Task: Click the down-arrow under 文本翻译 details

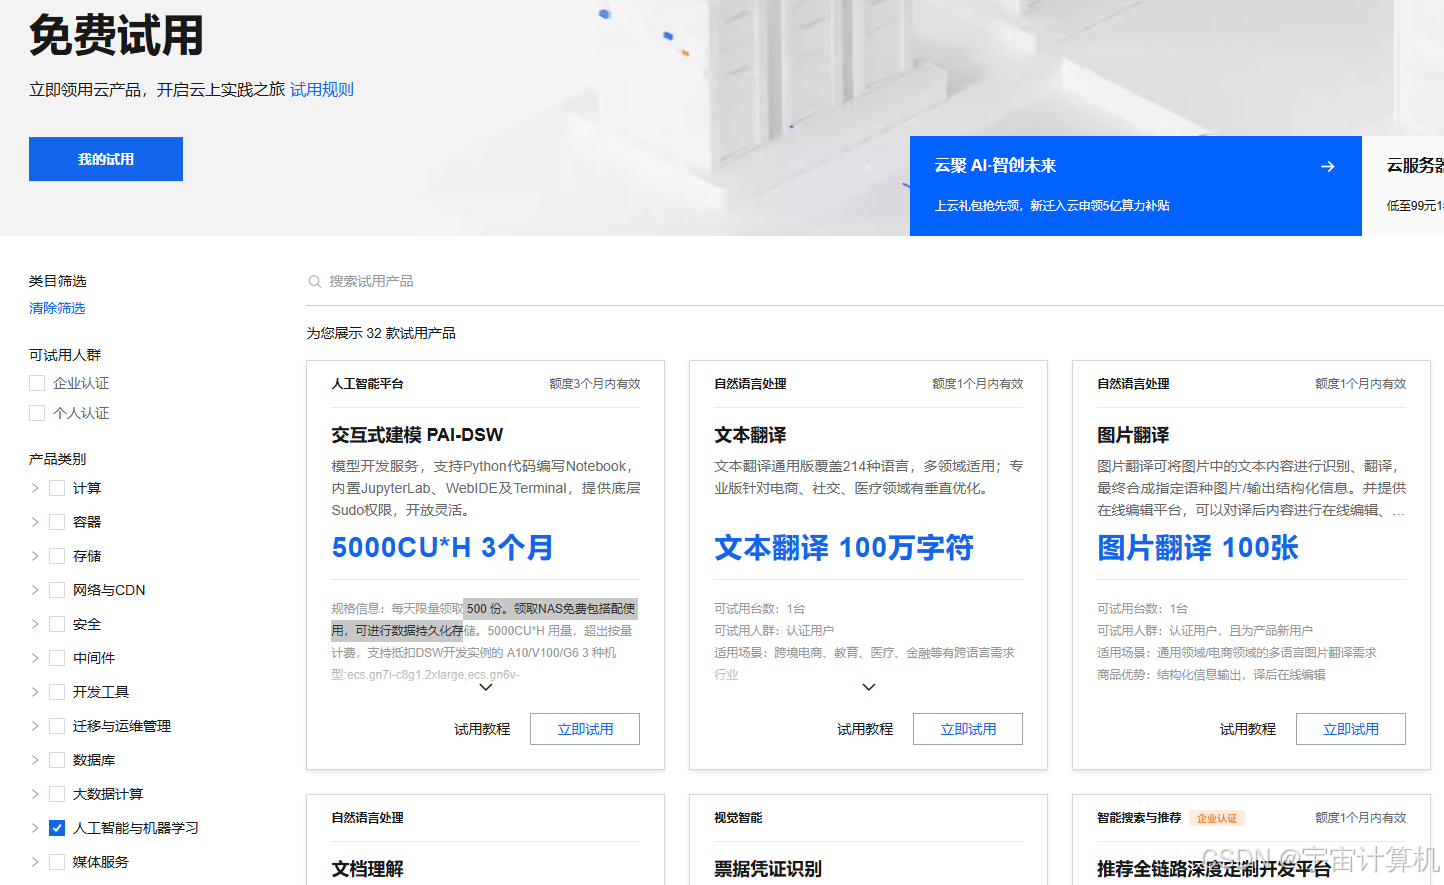Action: (868, 687)
